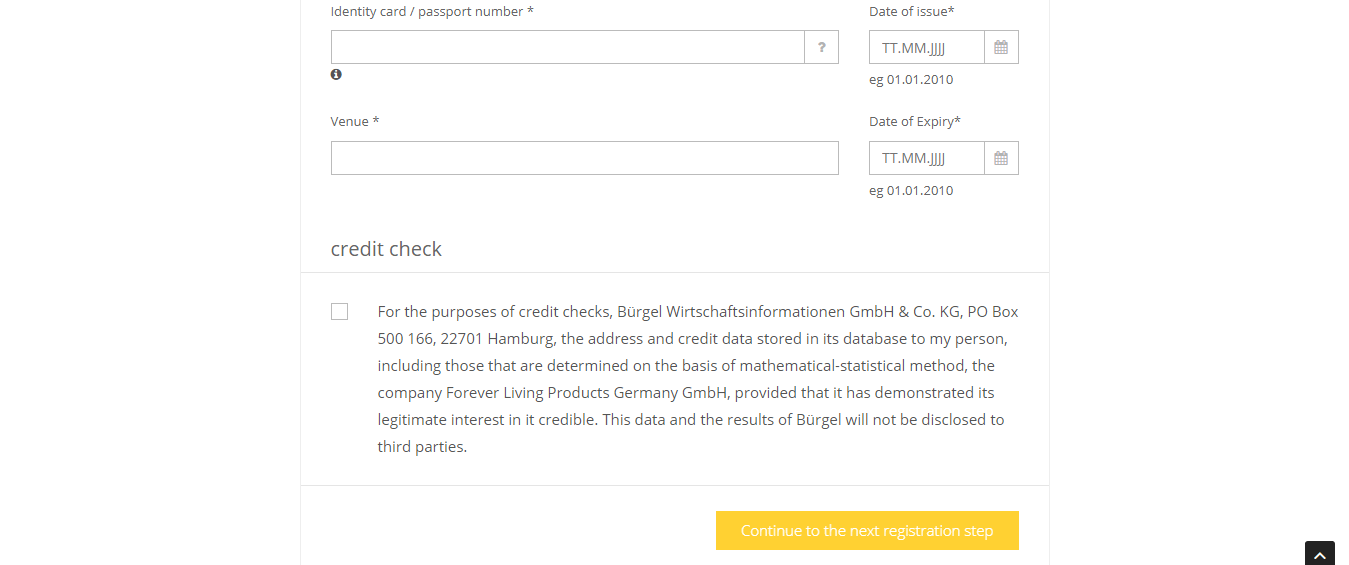Click the example date hint under Date of Expiry

pos(911,190)
